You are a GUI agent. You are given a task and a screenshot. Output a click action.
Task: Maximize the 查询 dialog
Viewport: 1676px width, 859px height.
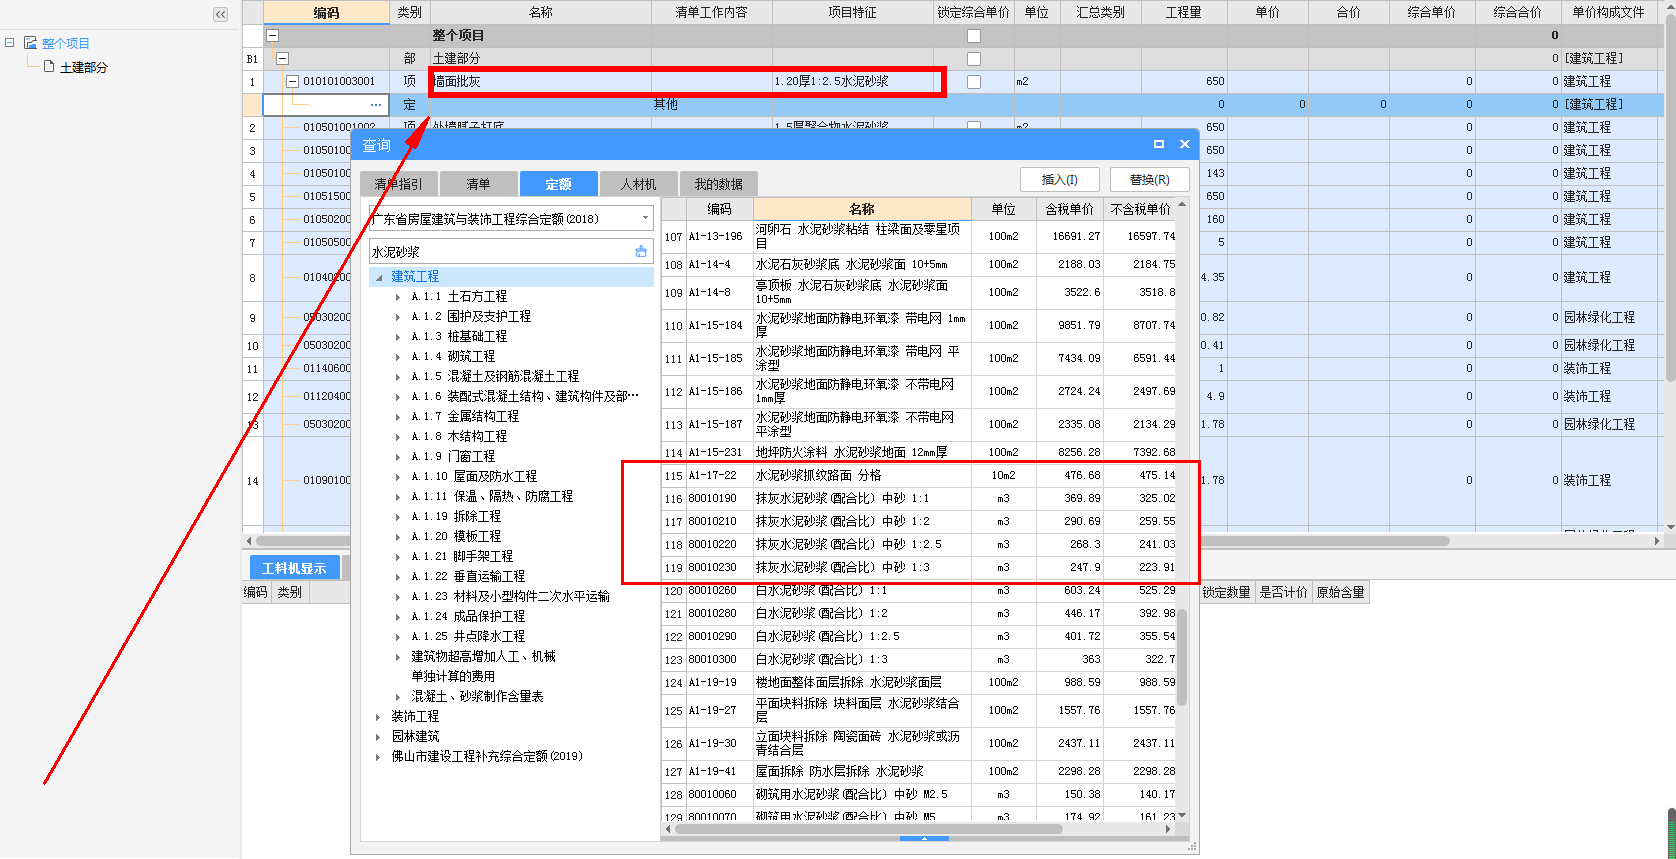[1159, 144]
